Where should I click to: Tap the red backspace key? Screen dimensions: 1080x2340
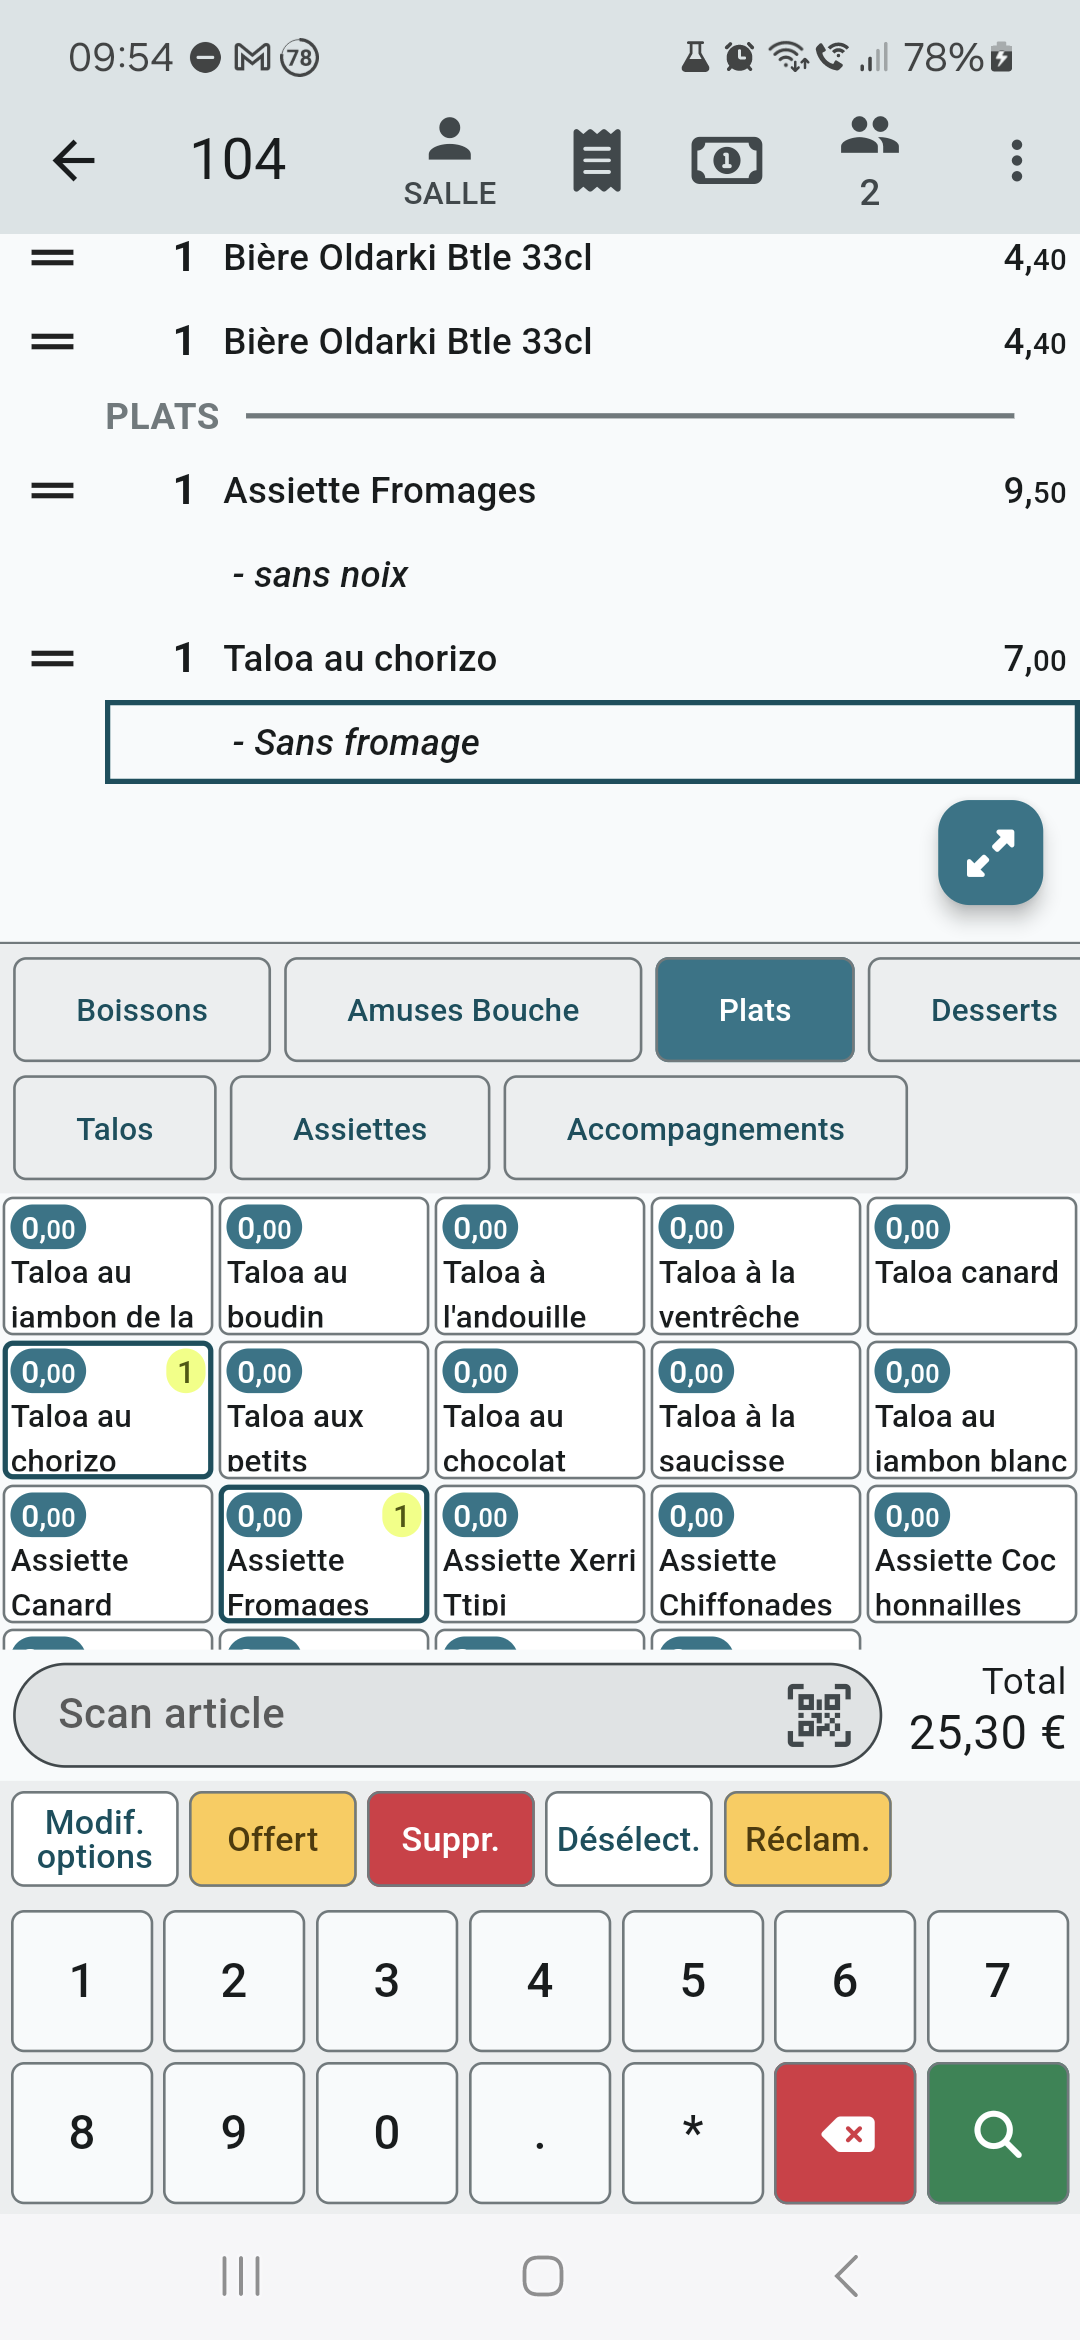point(845,2133)
